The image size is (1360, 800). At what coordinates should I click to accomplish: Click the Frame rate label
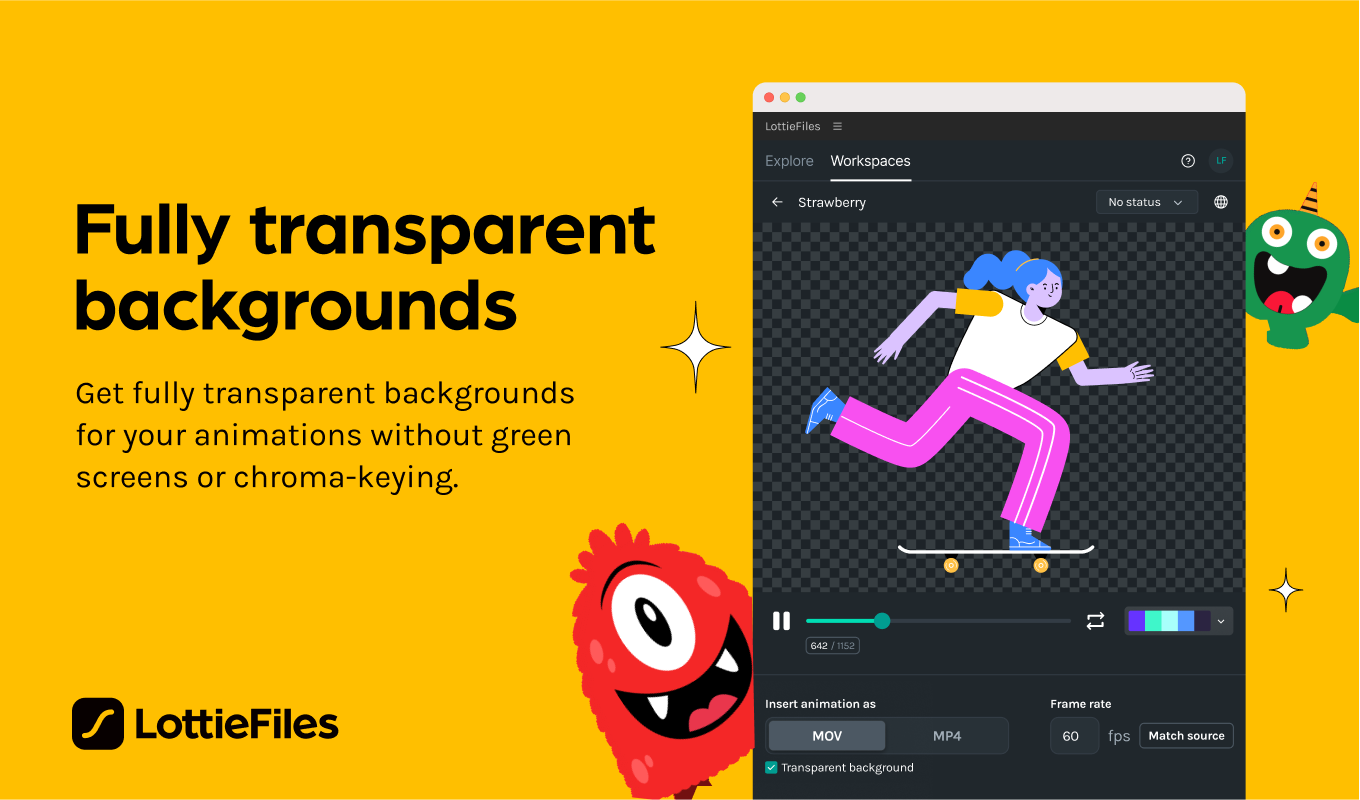pos(1080,704)
